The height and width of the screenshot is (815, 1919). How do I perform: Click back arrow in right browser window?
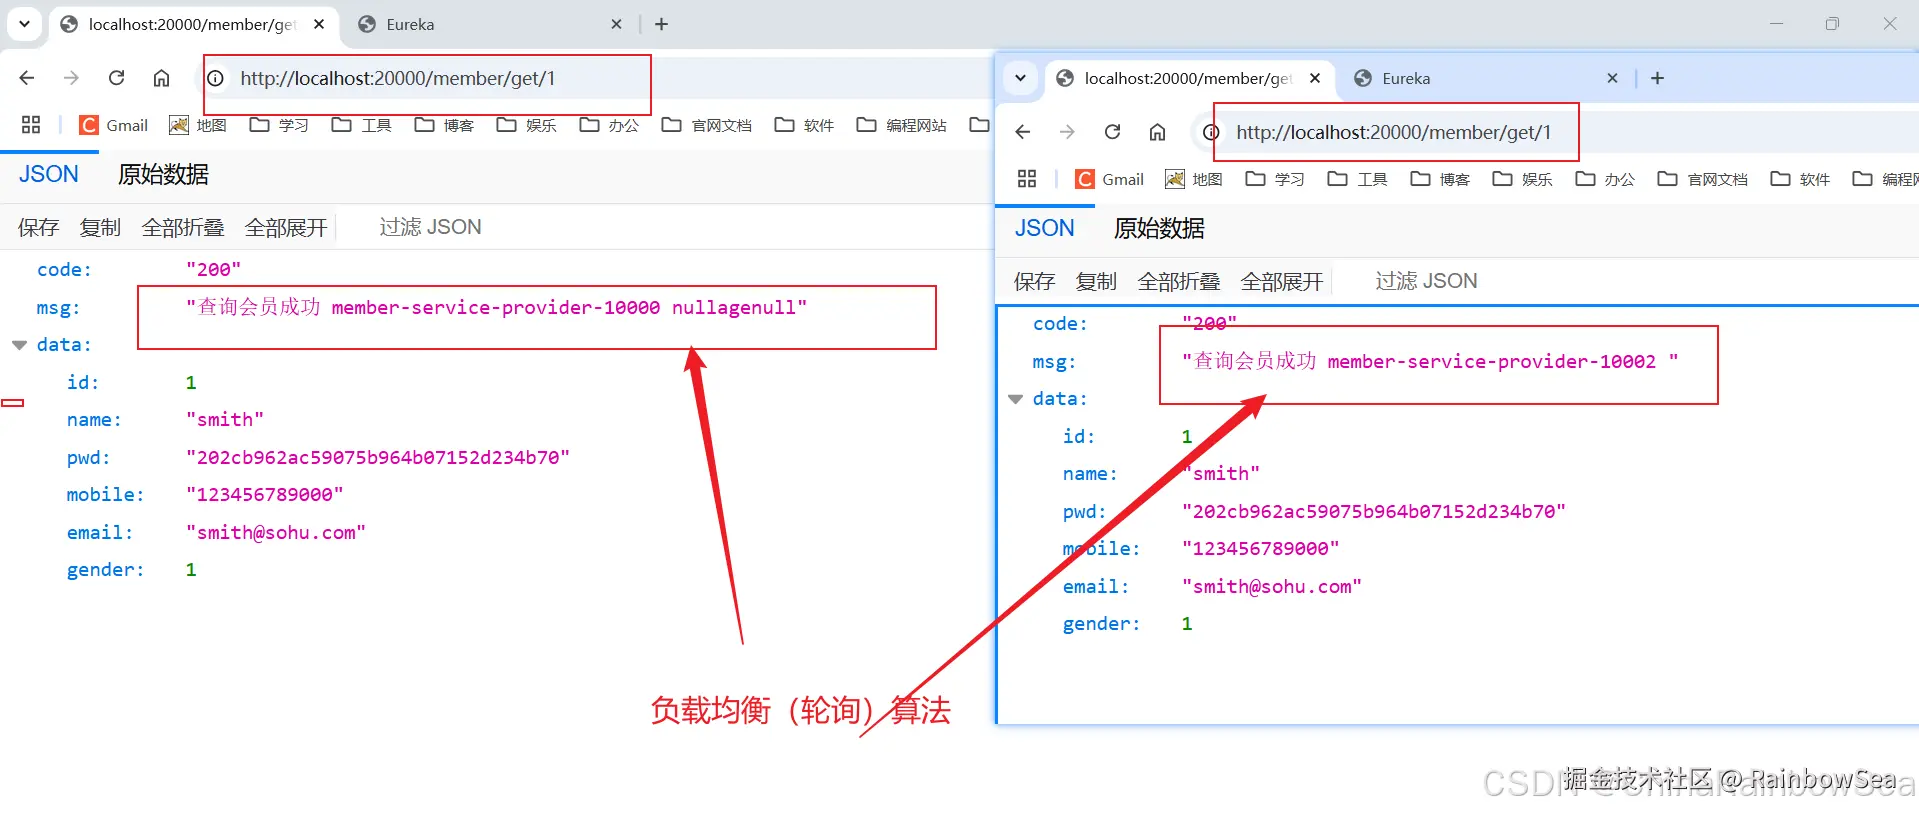tap(1022, 132)
